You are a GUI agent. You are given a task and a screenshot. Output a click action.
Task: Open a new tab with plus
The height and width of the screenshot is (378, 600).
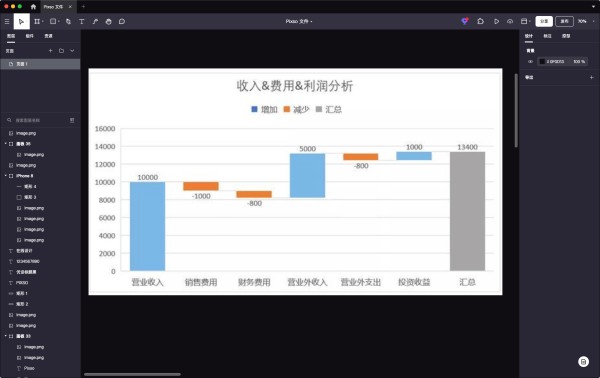point(83,7)
